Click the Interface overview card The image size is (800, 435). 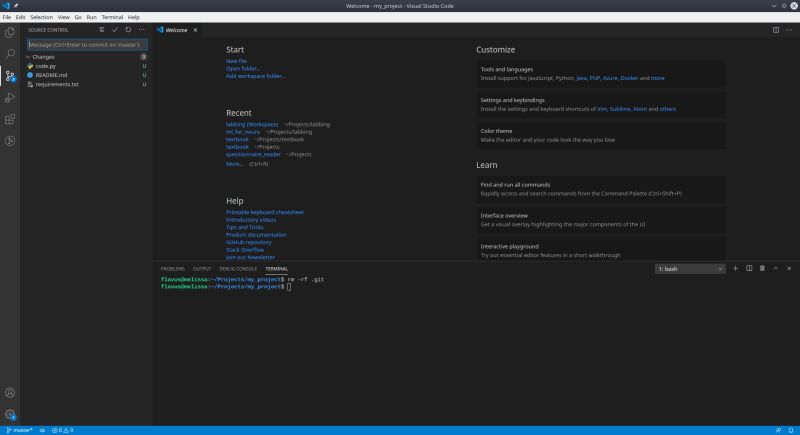click(601, 220)
